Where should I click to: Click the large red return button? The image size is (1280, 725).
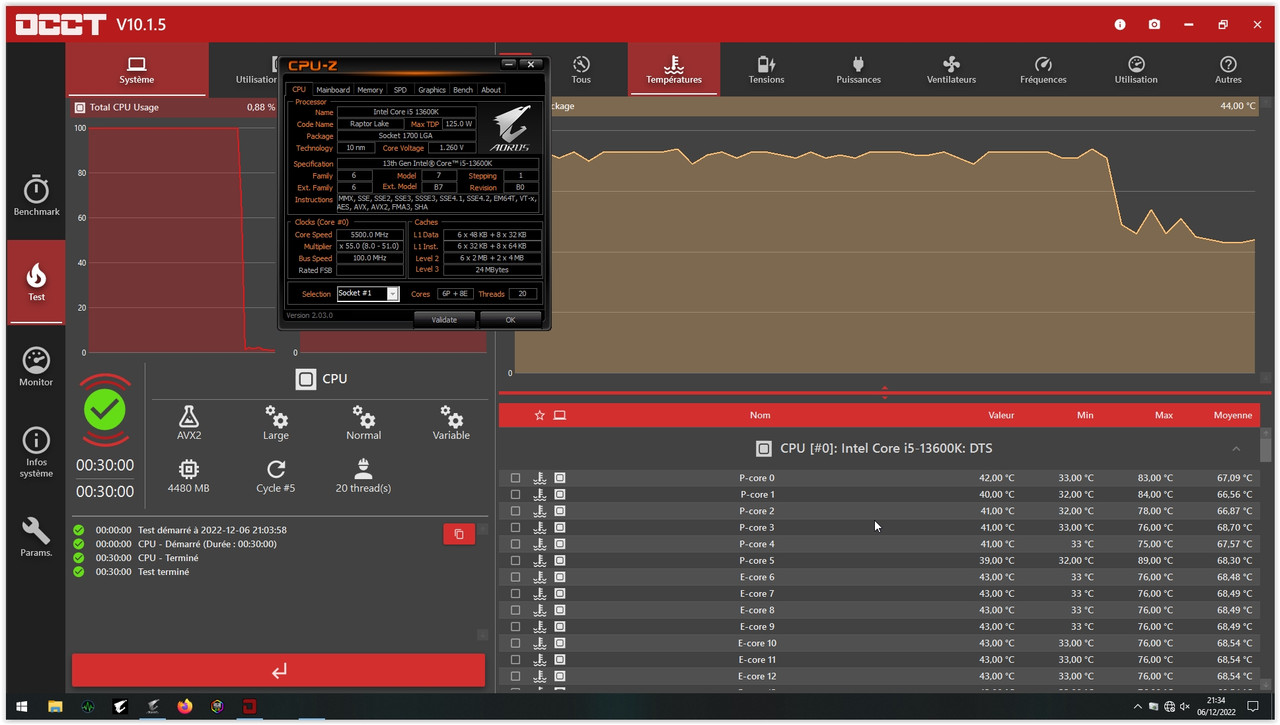coord(278,670)
